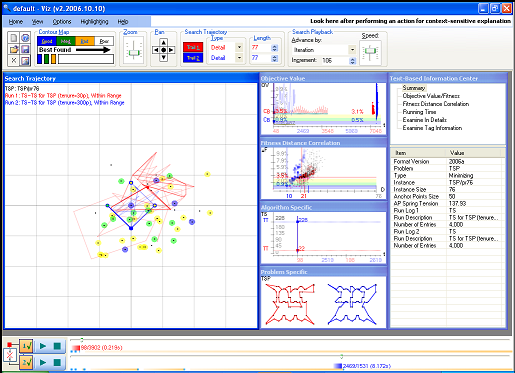This screenshot has width=515, height=373.
Task: Open Trail 2 type Detail dropdown
Action: point(239,58)
